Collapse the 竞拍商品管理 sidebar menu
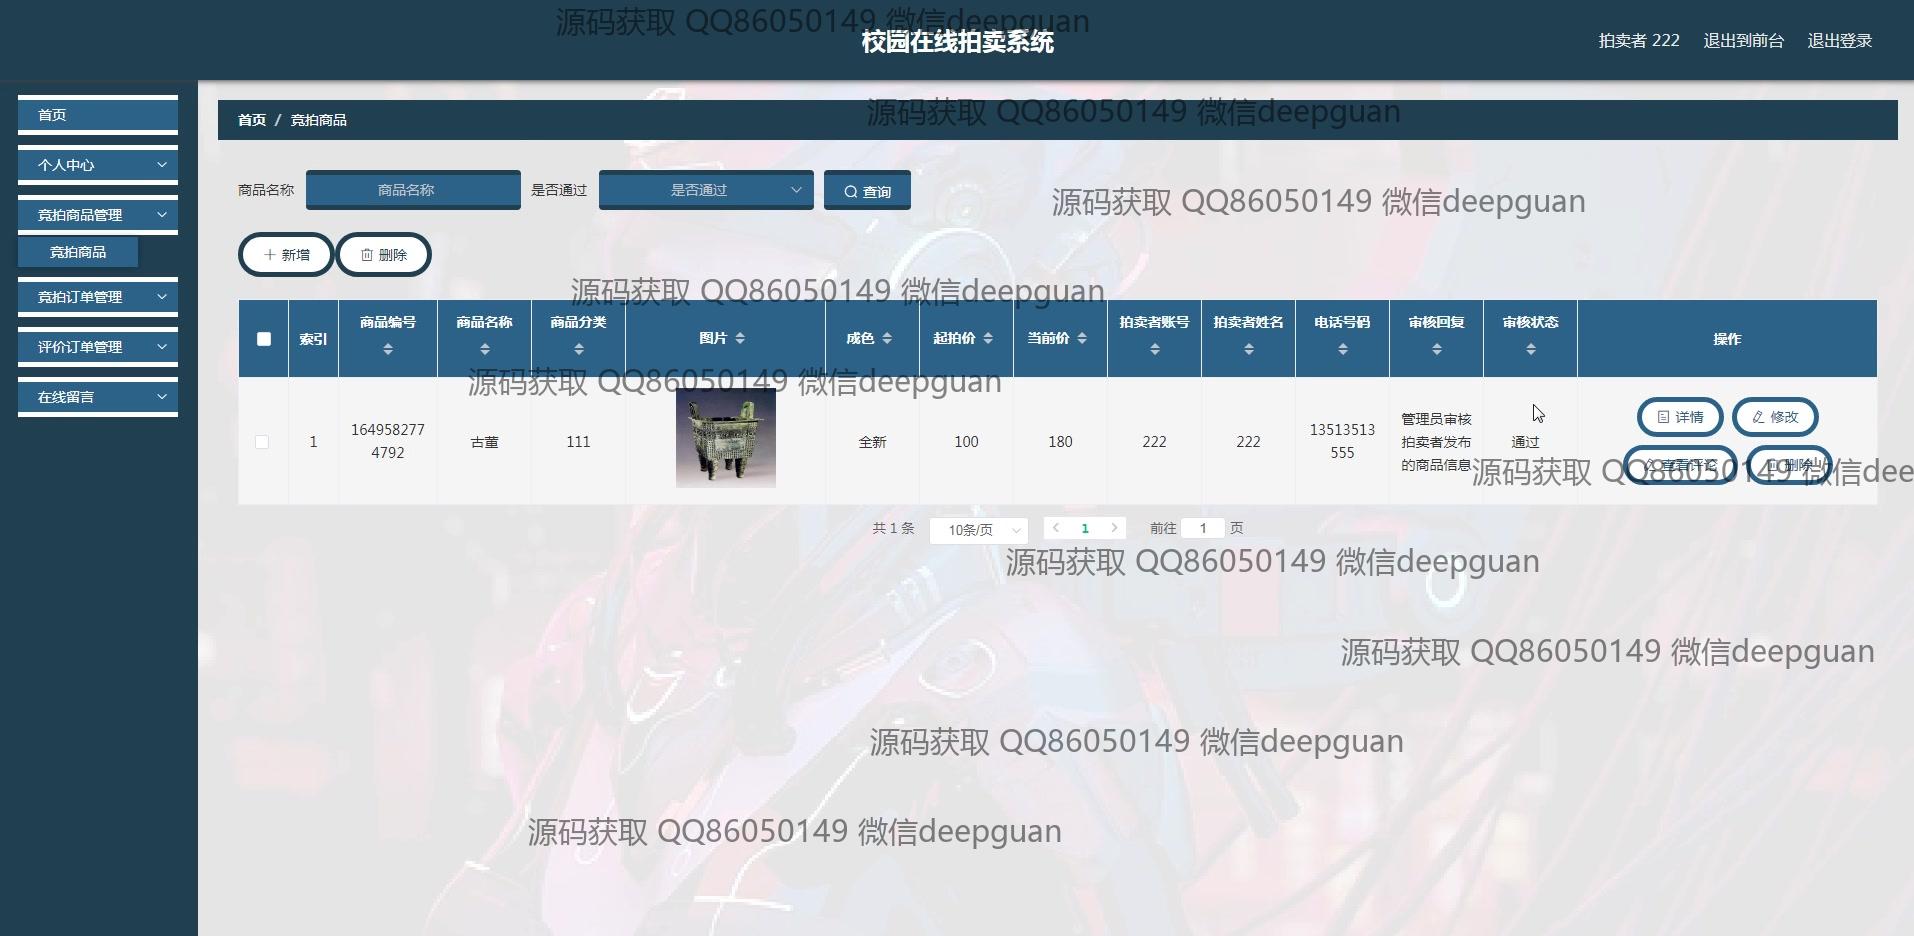 coord(98,215)
